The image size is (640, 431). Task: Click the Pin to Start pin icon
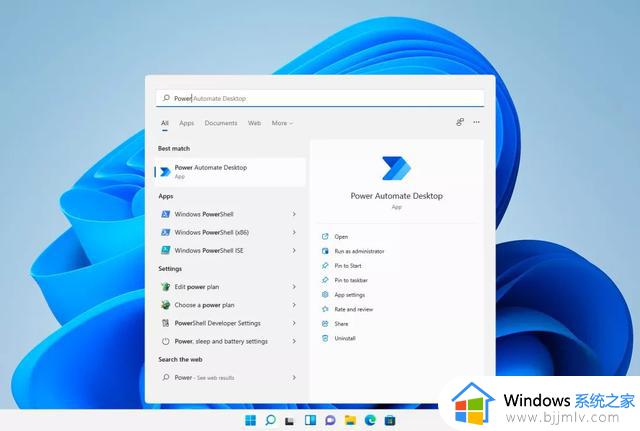pos(325,266)
